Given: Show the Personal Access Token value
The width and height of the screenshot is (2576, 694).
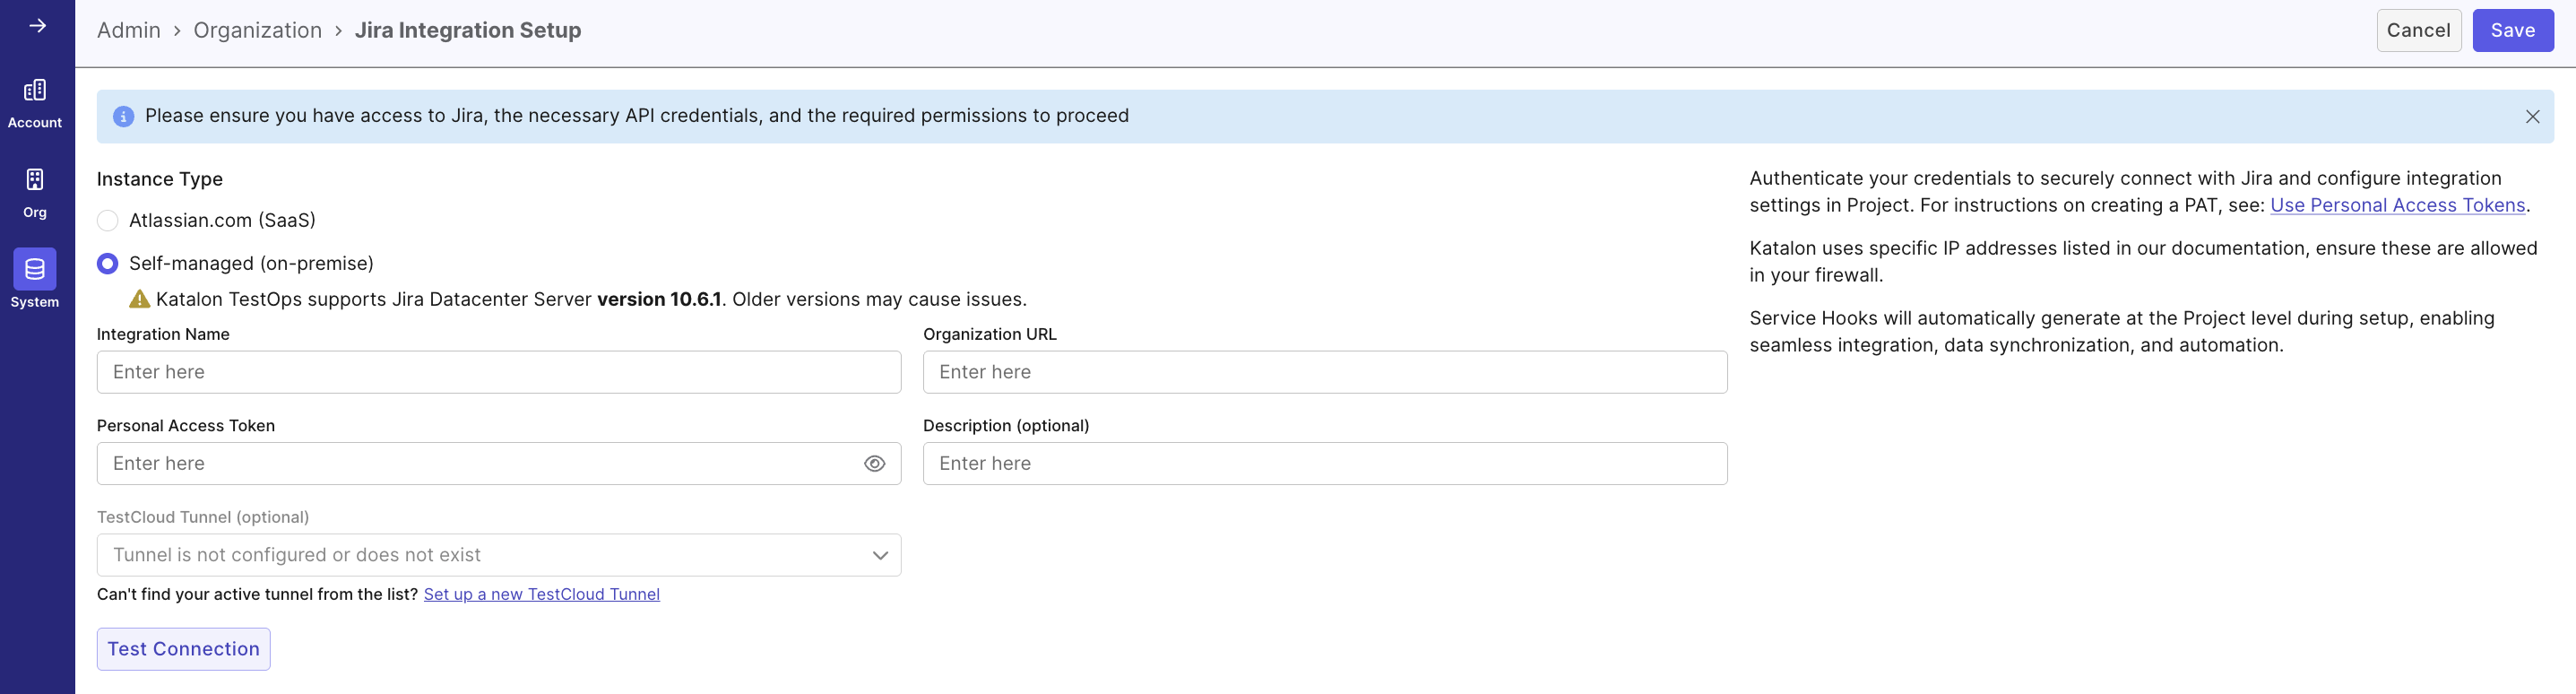Looking at the screenshot, I should [x=874, y=464].
